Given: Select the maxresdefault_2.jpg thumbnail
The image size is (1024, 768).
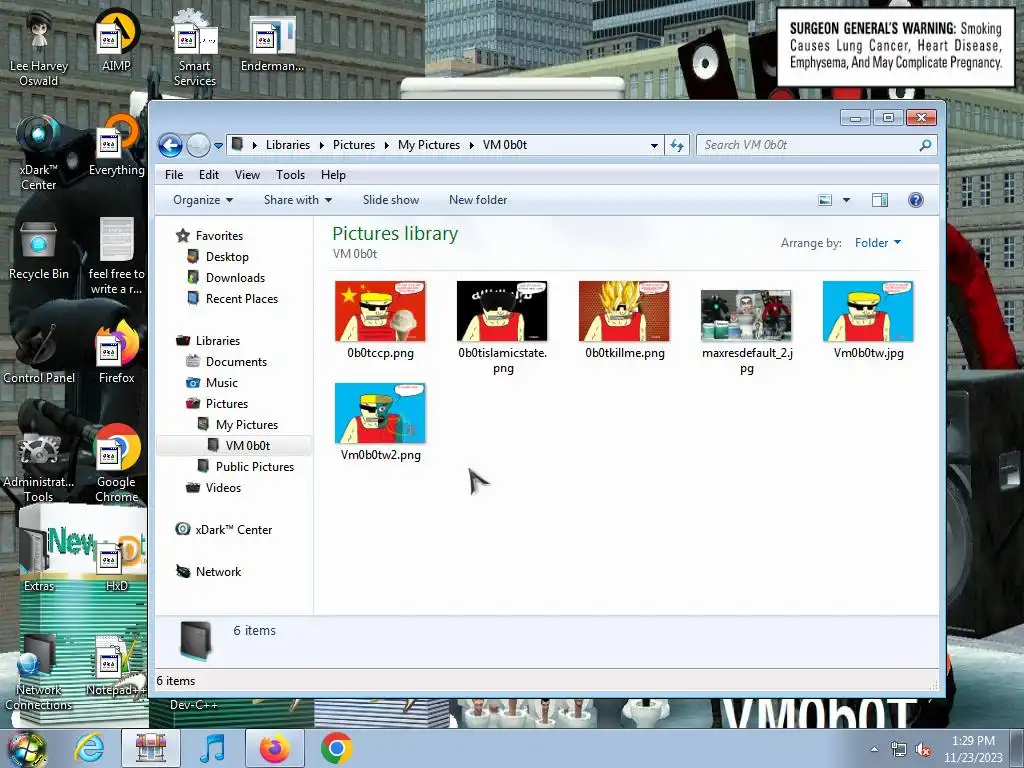Looking at the screenshot, I should click(x=746, y=316).
